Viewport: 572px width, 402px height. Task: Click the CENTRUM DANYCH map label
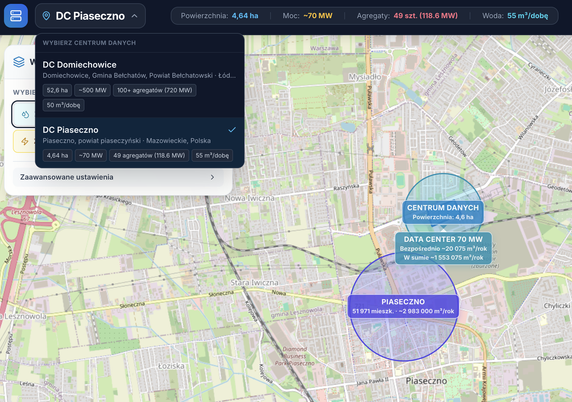click(443, 212)
